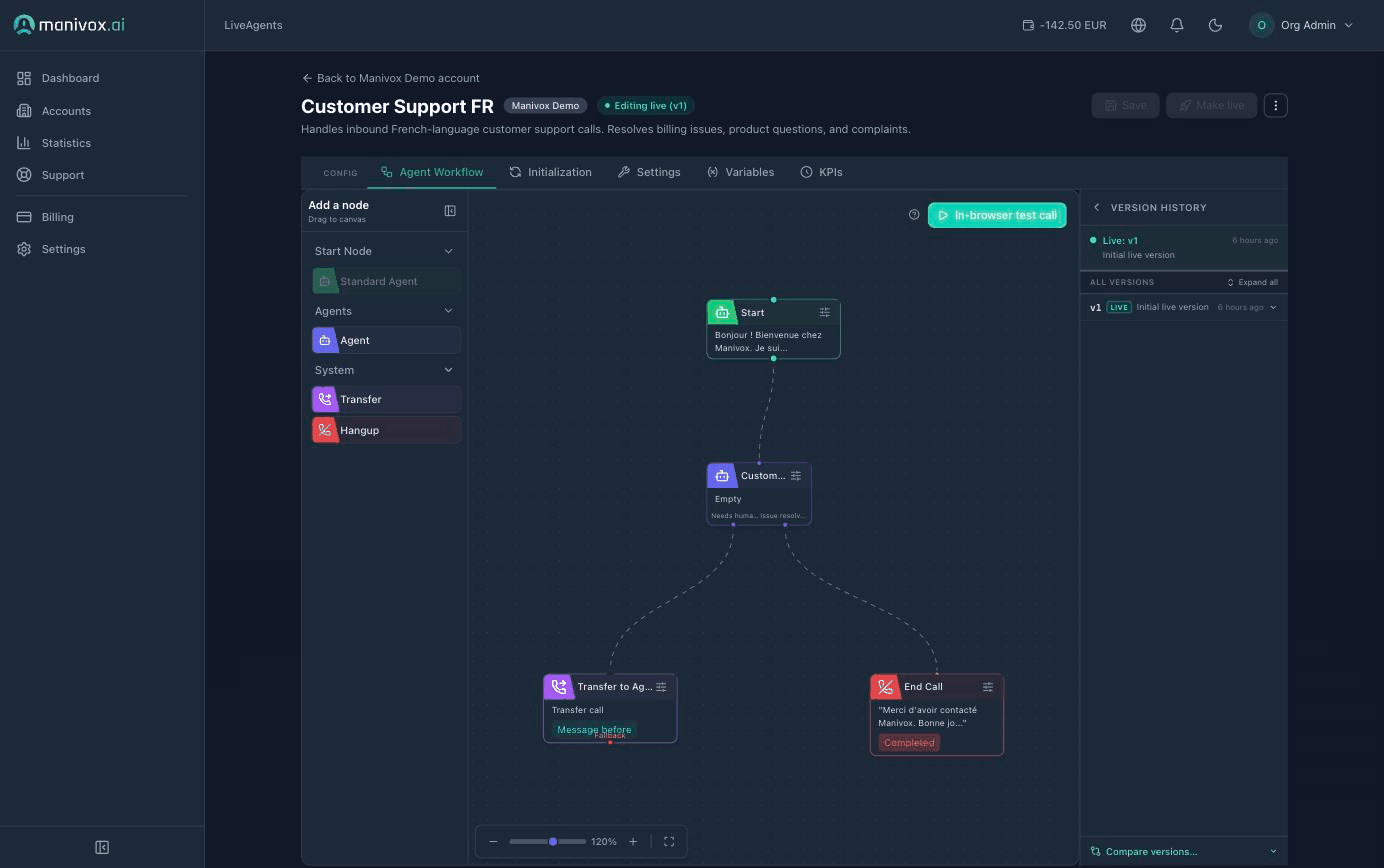
Task: Collapse the left sidebar
Action: coord(102,847)
